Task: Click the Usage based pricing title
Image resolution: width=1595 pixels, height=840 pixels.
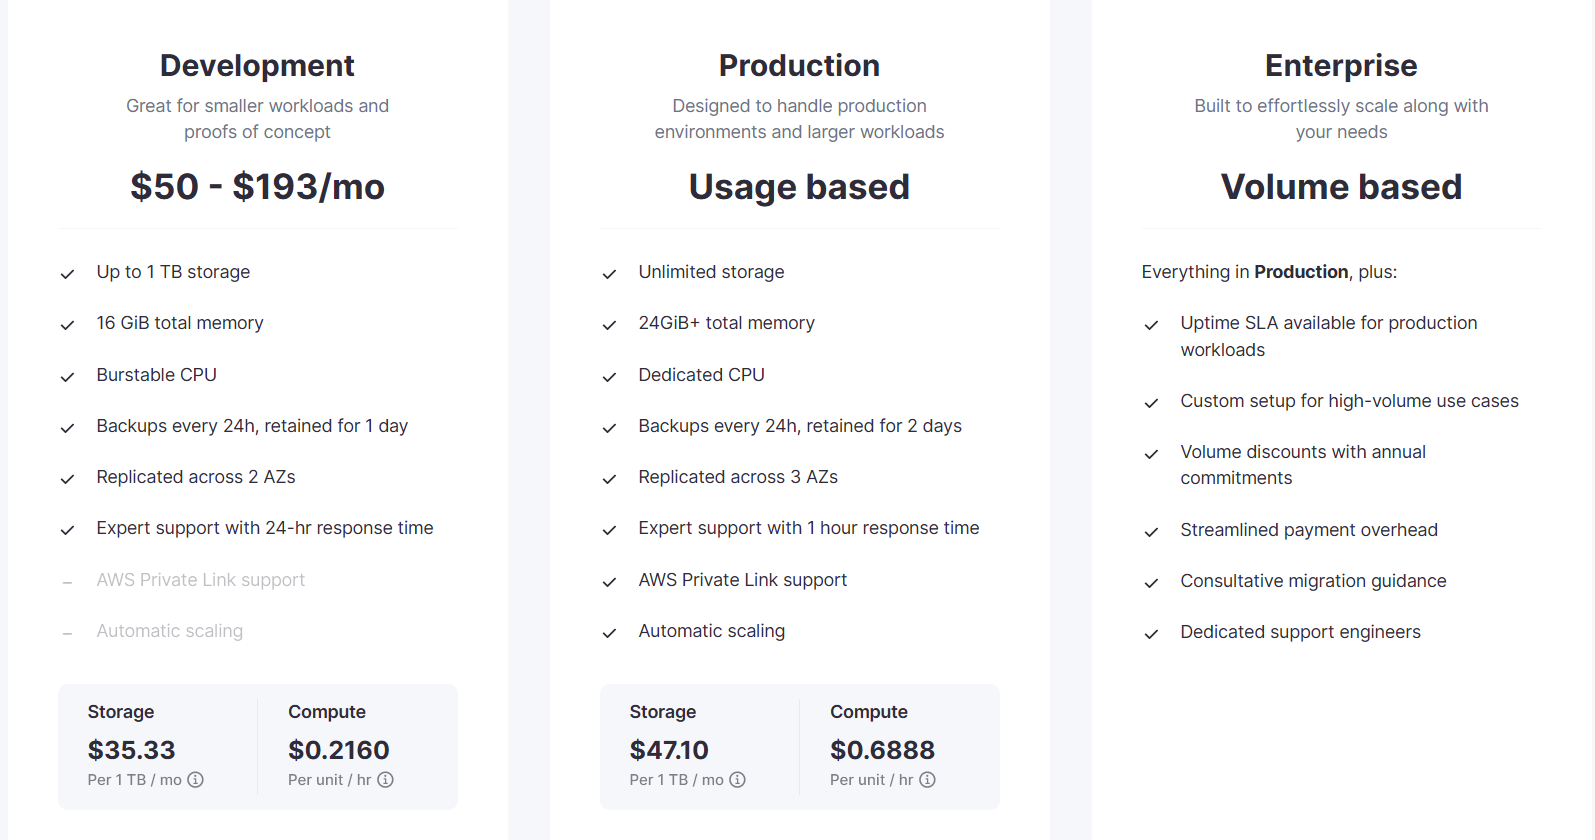Action: (799, 187)
